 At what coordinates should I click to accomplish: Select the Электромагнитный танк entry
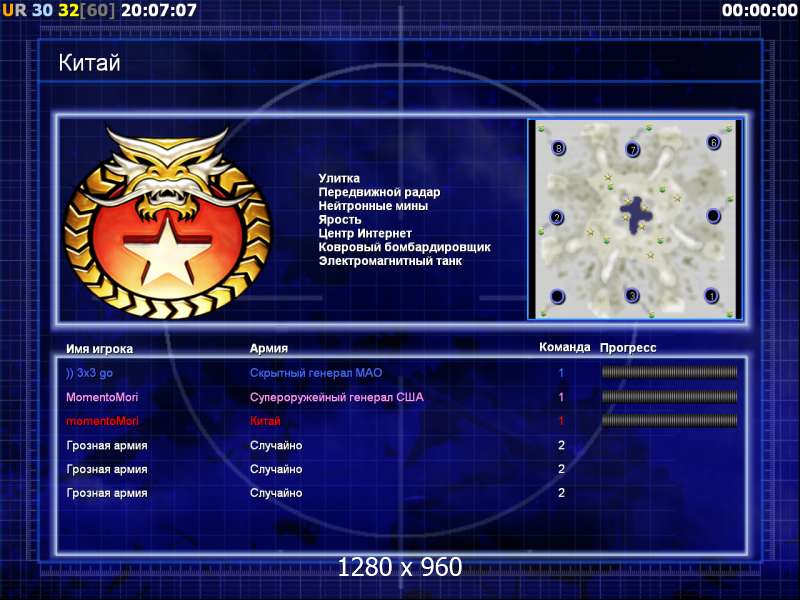tap(390, 261)
